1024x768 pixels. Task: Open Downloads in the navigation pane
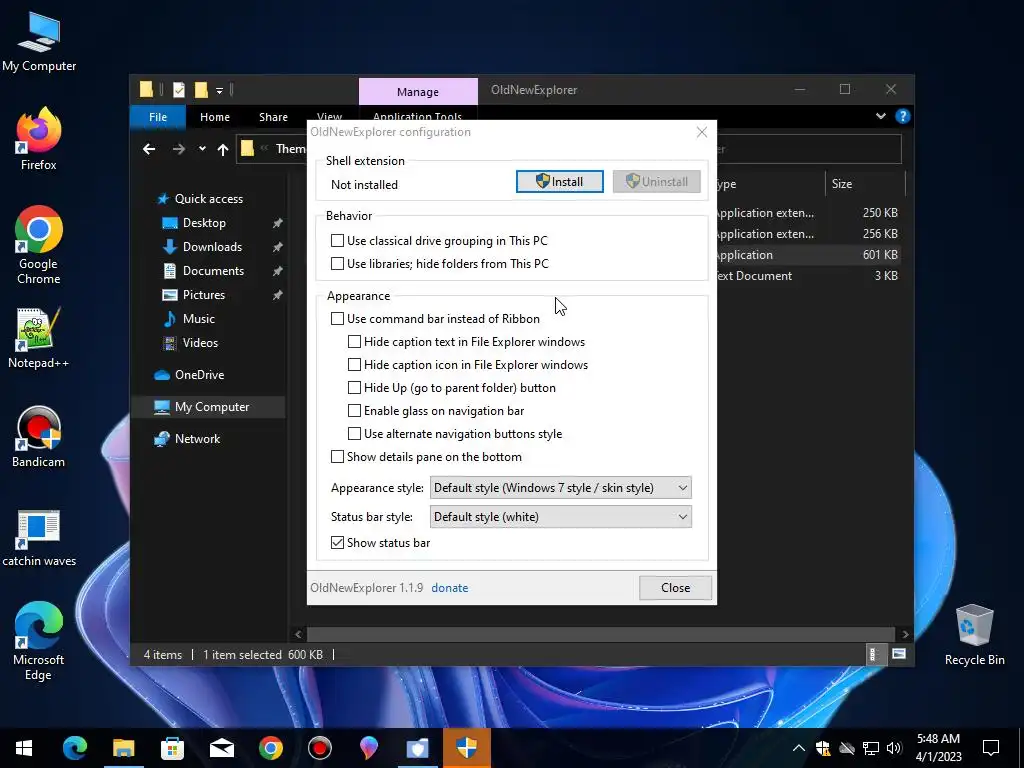212,247
